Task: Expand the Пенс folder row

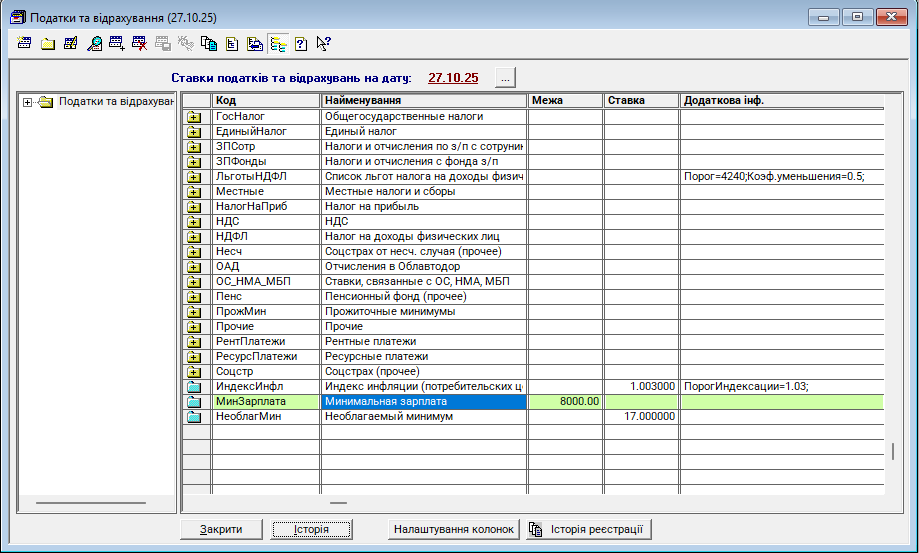Action: 195,297
